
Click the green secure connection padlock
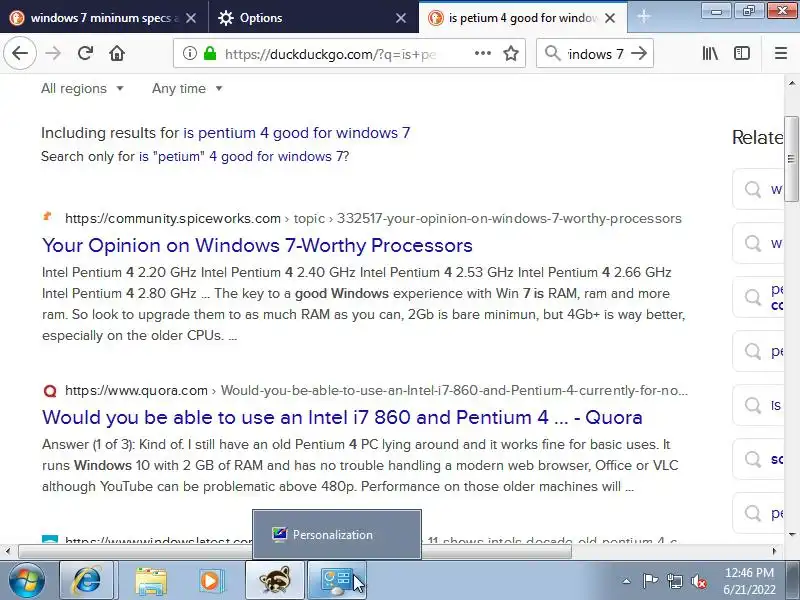tap(210, 53)
